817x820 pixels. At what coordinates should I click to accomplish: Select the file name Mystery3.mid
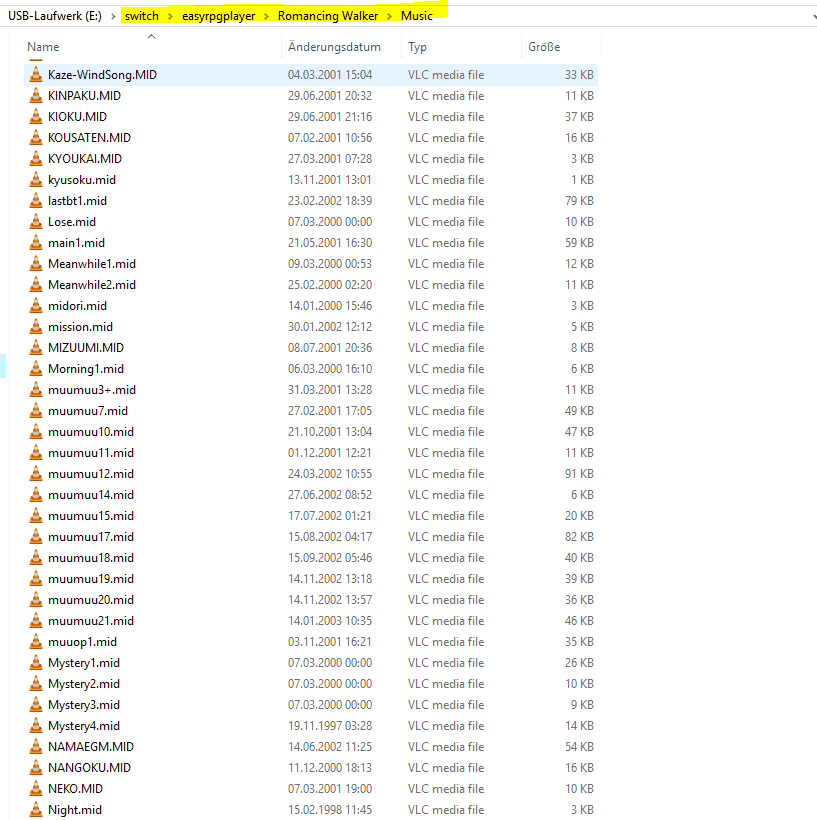[x=84, y=704]
